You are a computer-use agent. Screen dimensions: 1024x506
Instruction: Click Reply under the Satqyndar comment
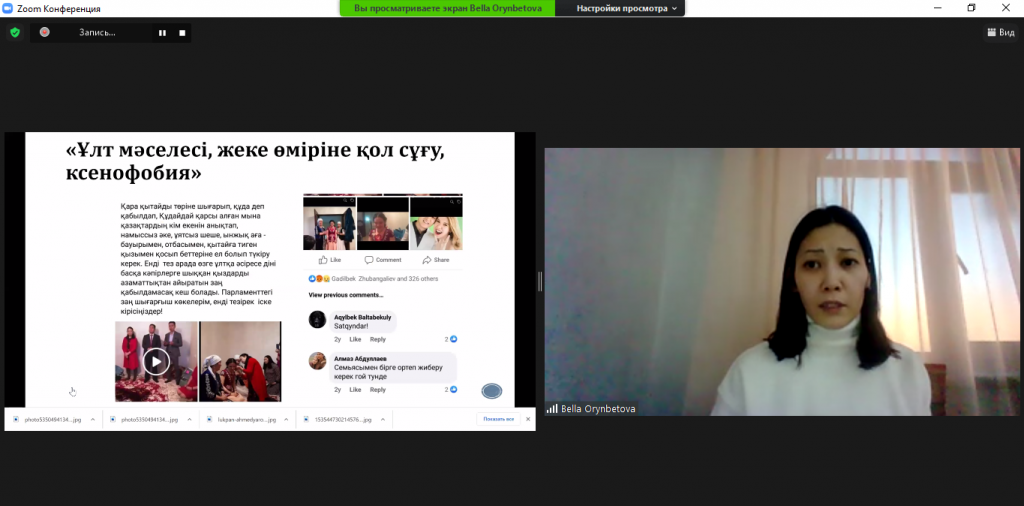(x=377, y=339)
